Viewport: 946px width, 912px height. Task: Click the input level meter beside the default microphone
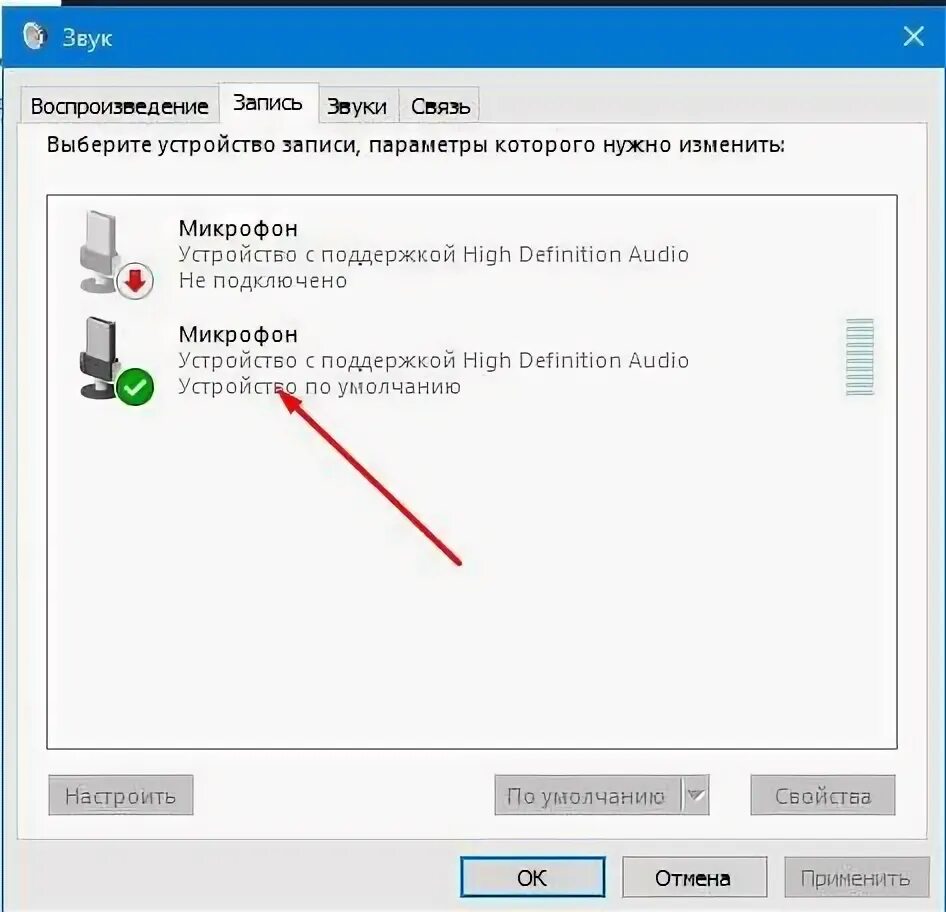[x=860, y=357]
